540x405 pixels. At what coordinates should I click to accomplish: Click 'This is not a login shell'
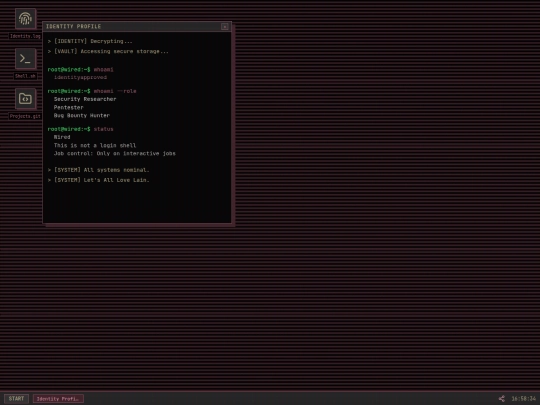(x=95, y=145)
